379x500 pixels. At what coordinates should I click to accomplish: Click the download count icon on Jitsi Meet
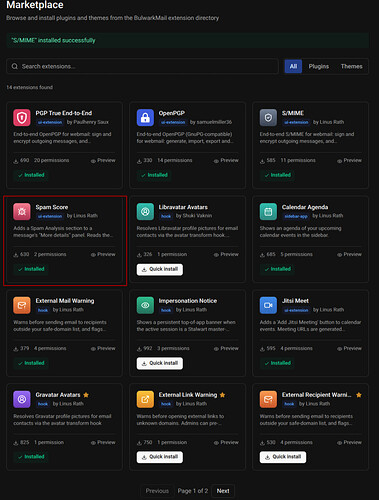(x=262, y=349)
